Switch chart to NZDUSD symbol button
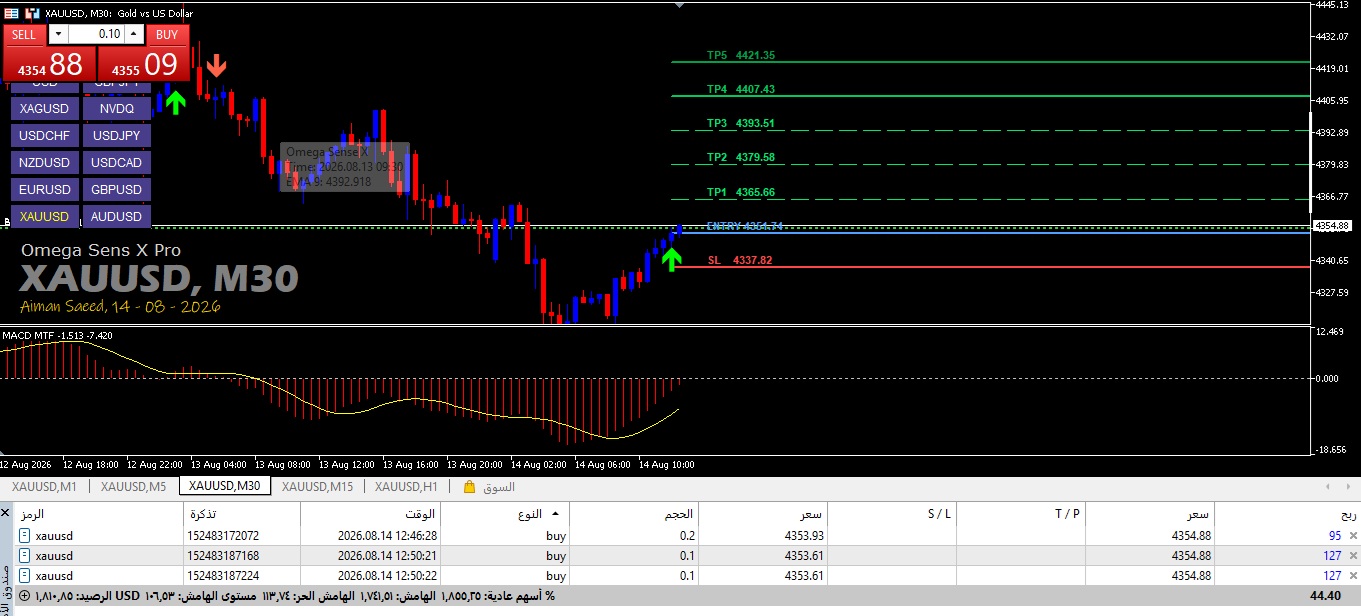The height and width of the screenshot is (616, 1361). coord(45,163)
